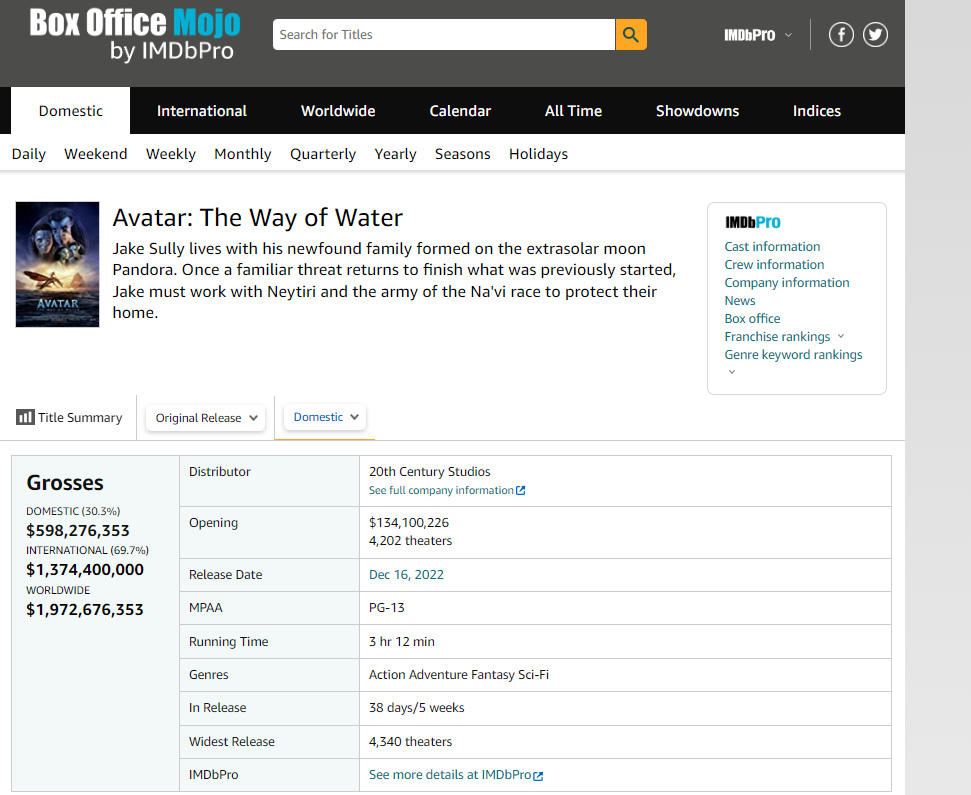Open the Box office sidebar link
Image resolution: width=971 pixels, height=795 pixels.
pyautogui.click(x=752, y=318)
